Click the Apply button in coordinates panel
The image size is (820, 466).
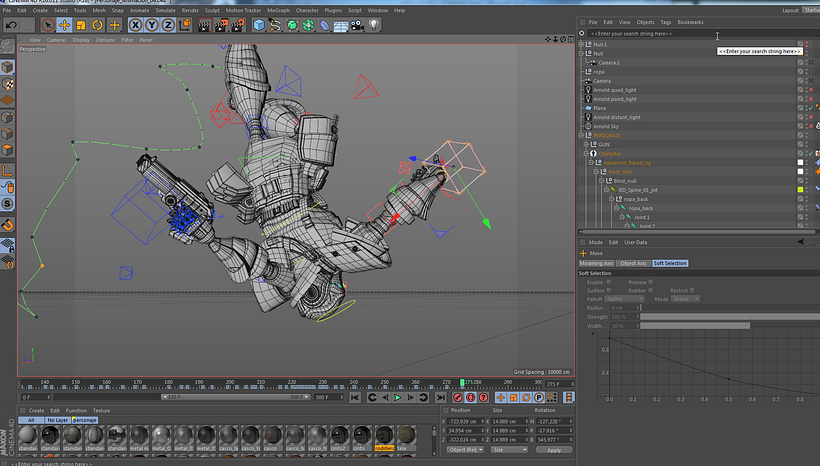(x=553, y=450)
